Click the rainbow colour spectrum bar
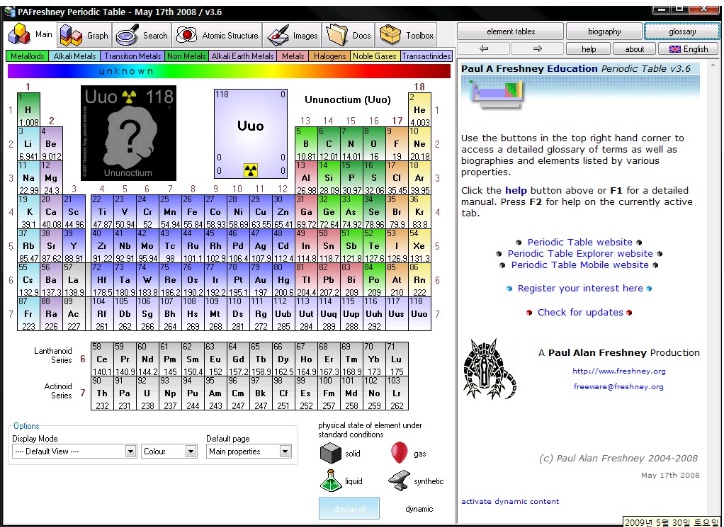Image resolution: width=724 pixels, height=527 pixels. (229, 71)
